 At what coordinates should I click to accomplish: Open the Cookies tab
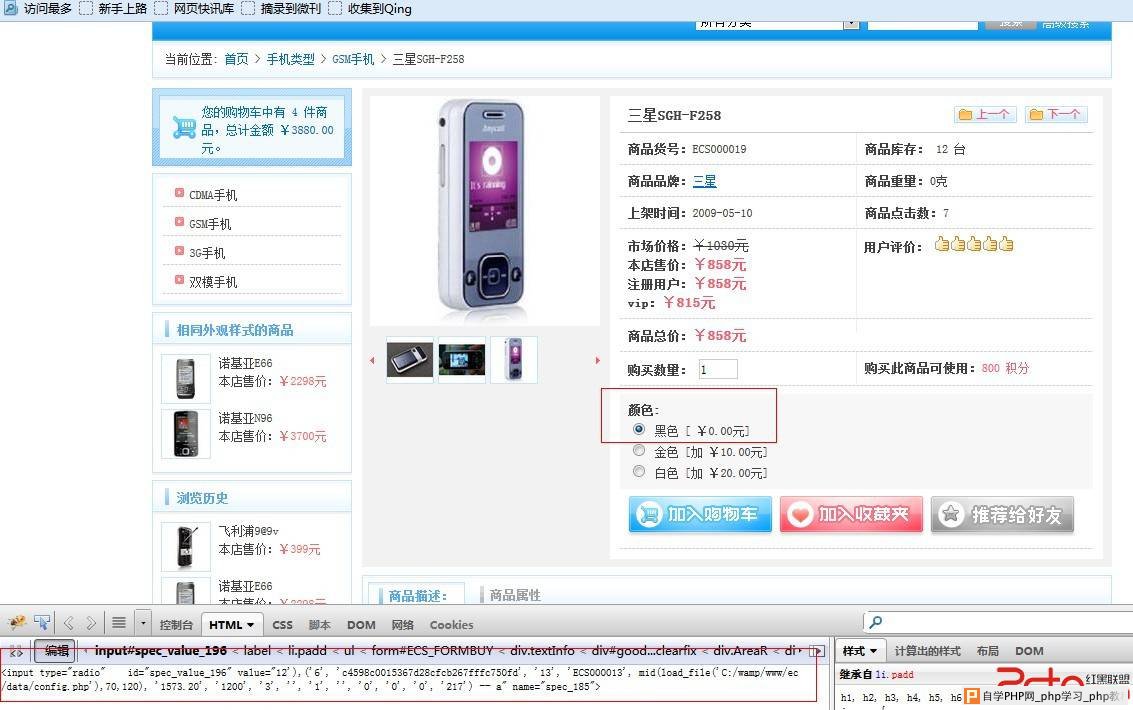[452, 625]
